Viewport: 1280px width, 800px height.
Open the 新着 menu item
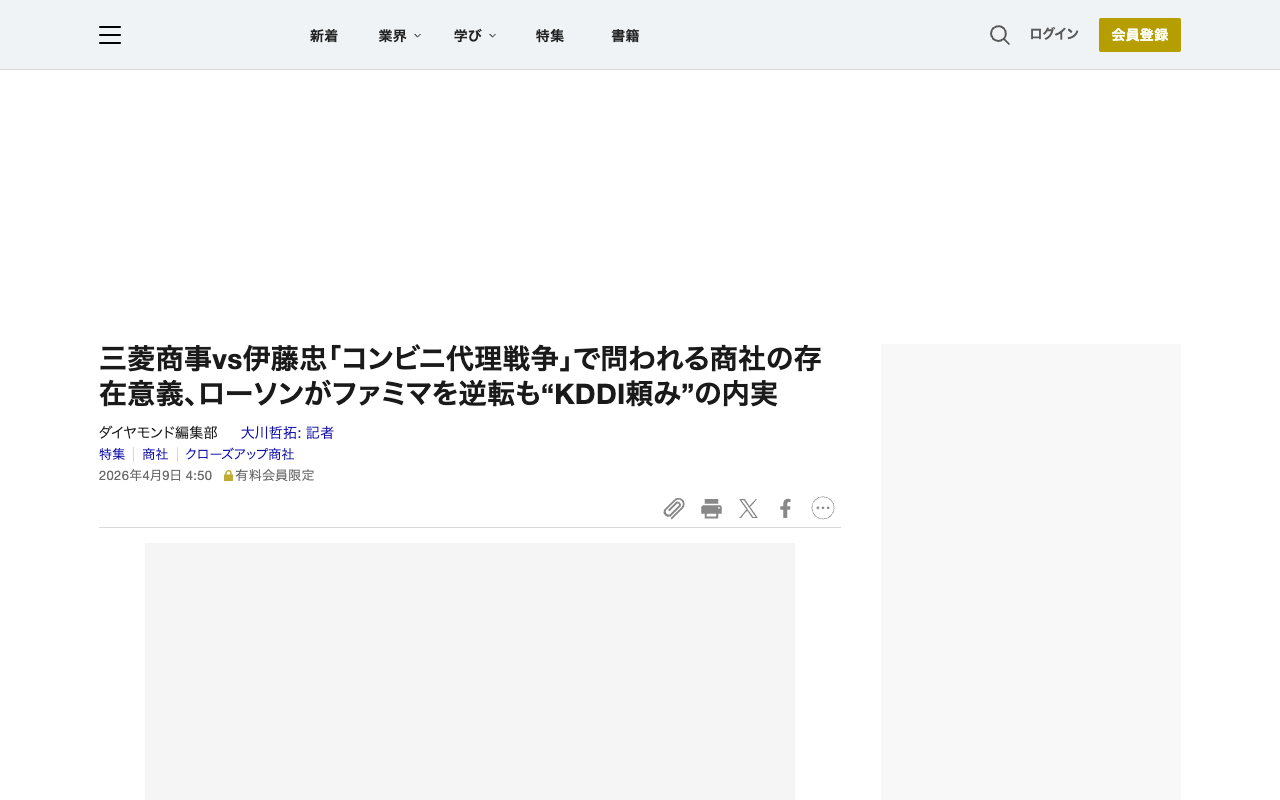coord(324,36)
